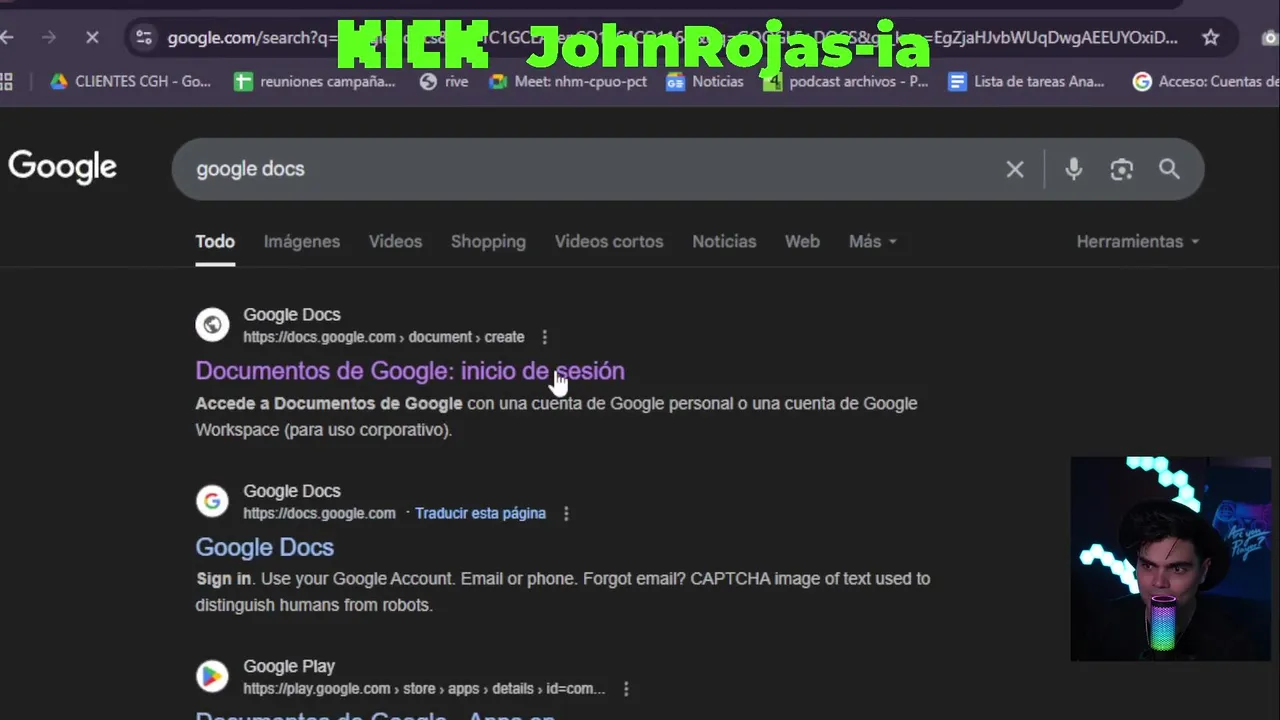Click the address bar URL
The image size is (1280, 720).
click(x=672, y=38)
